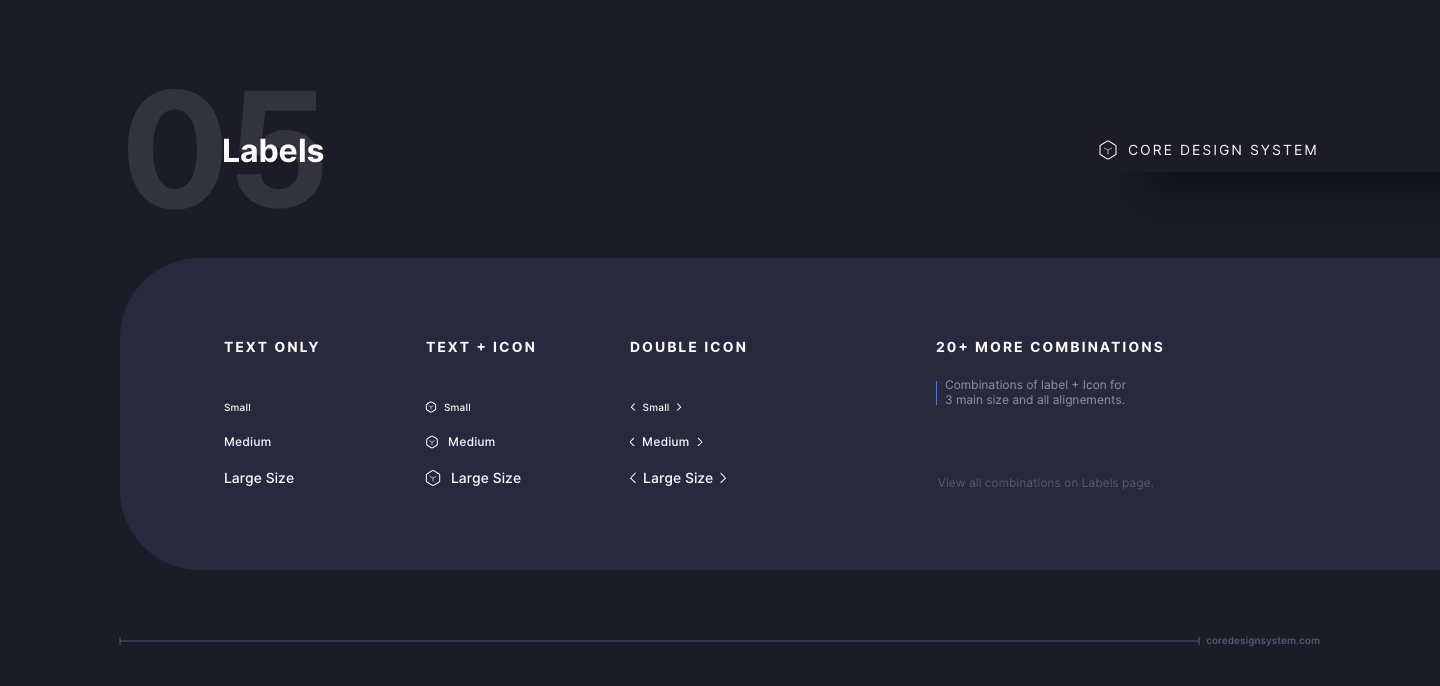Viewport: 1440px width, 686px height.
Task: Click Medium text in Double Icon column
Action: 666,442
